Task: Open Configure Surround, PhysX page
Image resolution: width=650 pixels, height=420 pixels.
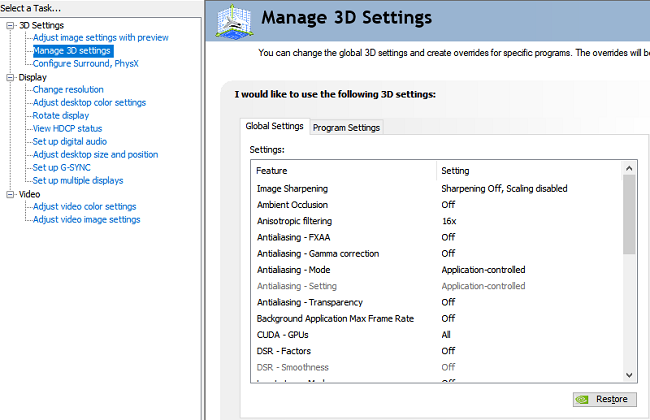Action: tap(87, 63)
